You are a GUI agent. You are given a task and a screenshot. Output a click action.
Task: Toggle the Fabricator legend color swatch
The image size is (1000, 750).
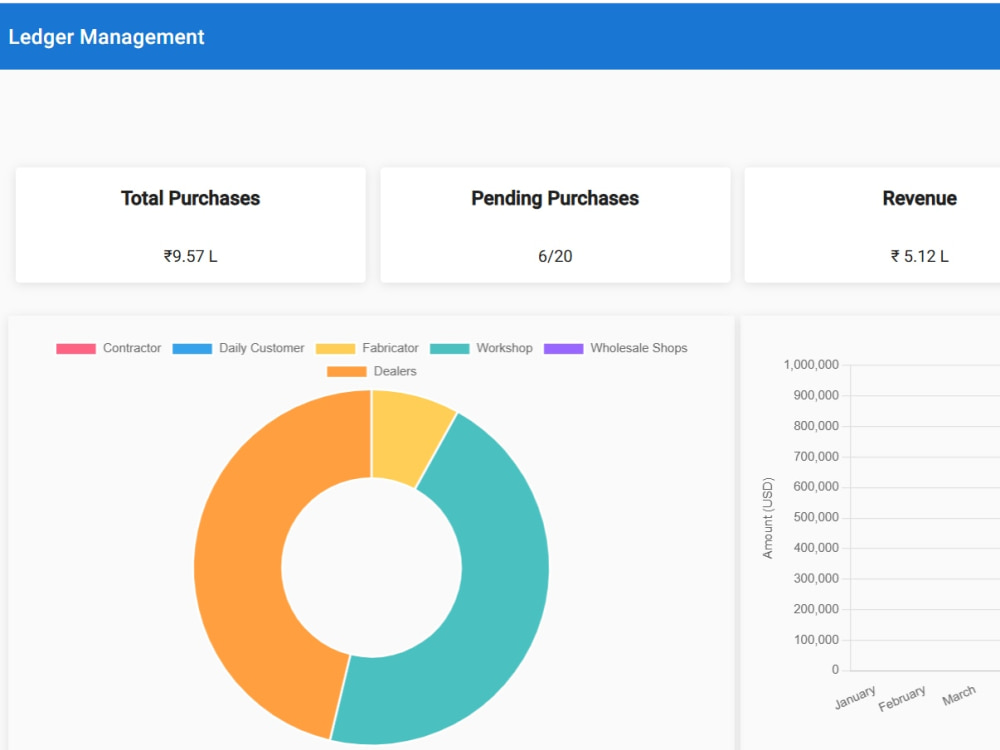[x=335, y=348]
